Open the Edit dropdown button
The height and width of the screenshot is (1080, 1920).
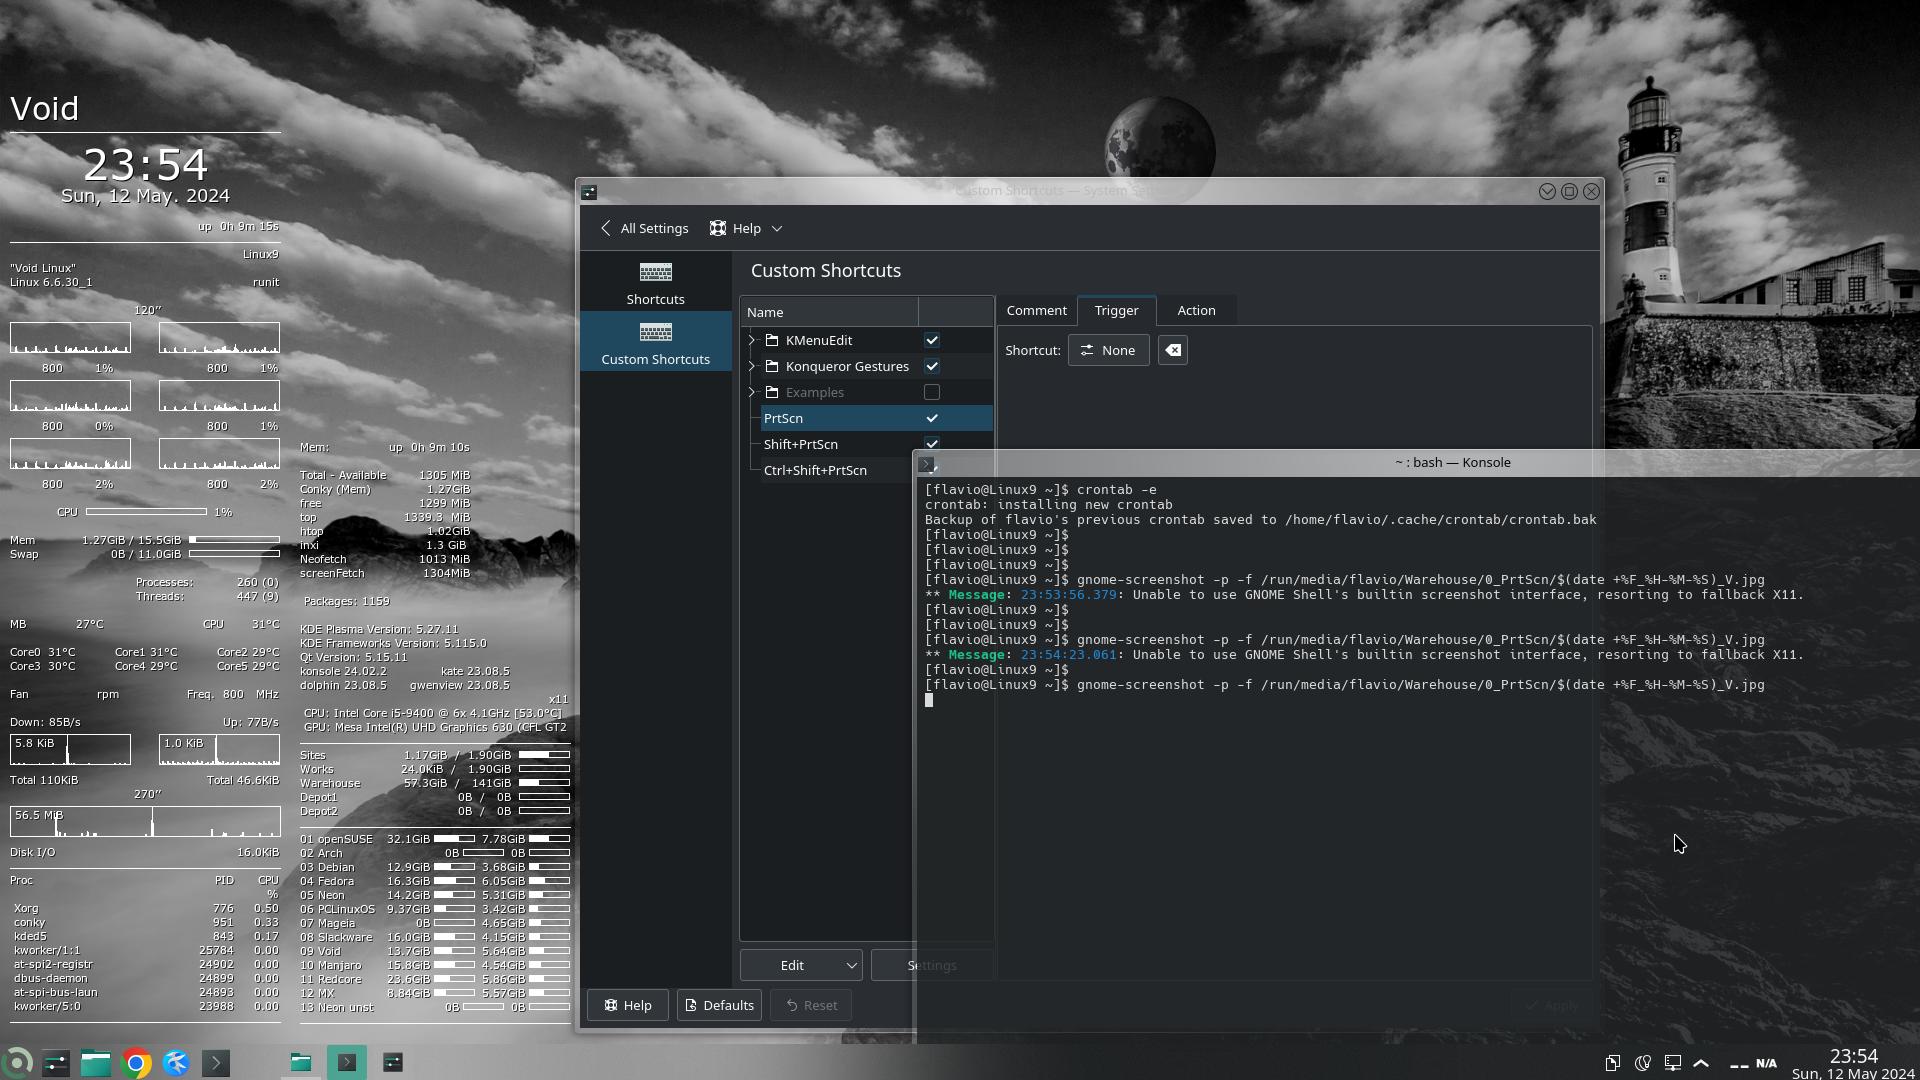coord(801,965)
